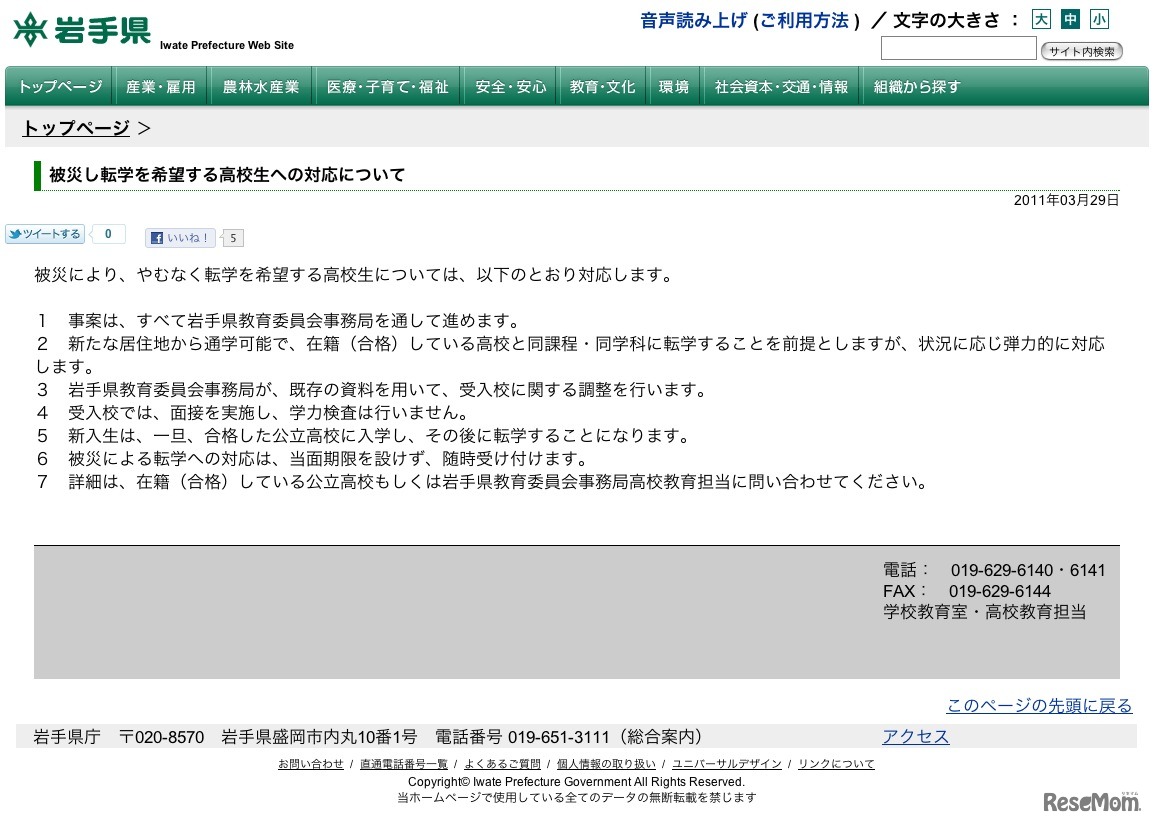Screen dimensions: 1154x825
Task: Click the text 学校教育室・高校教育担当
Action: click(985, 612)
